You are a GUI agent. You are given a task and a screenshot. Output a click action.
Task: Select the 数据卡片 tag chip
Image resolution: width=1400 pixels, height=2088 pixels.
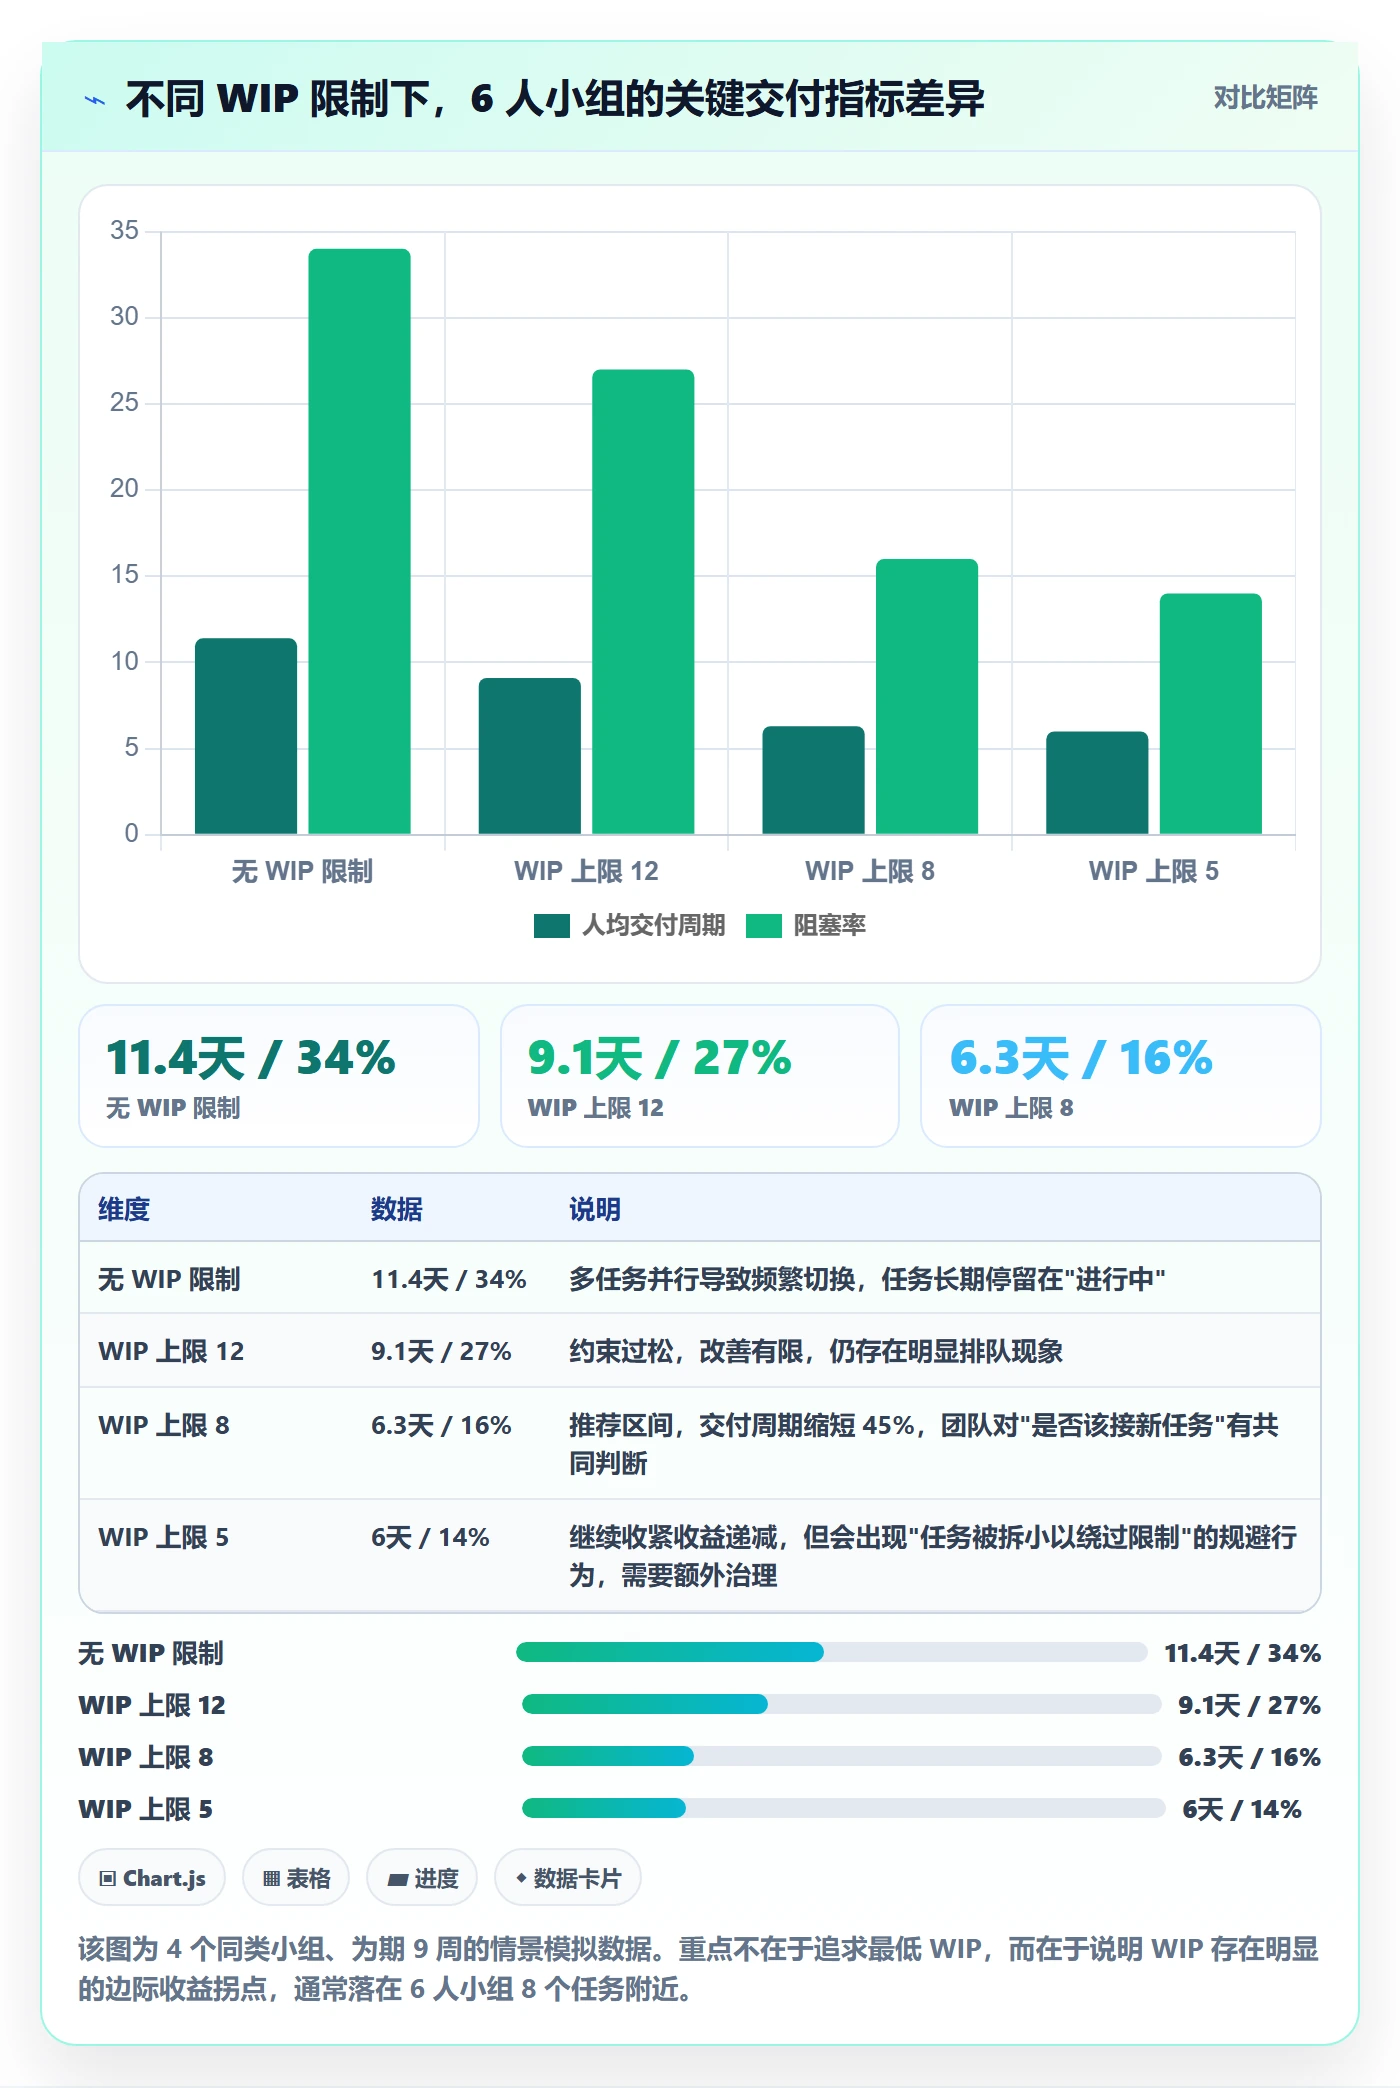pyautogui.click(x=568, y=1878)
